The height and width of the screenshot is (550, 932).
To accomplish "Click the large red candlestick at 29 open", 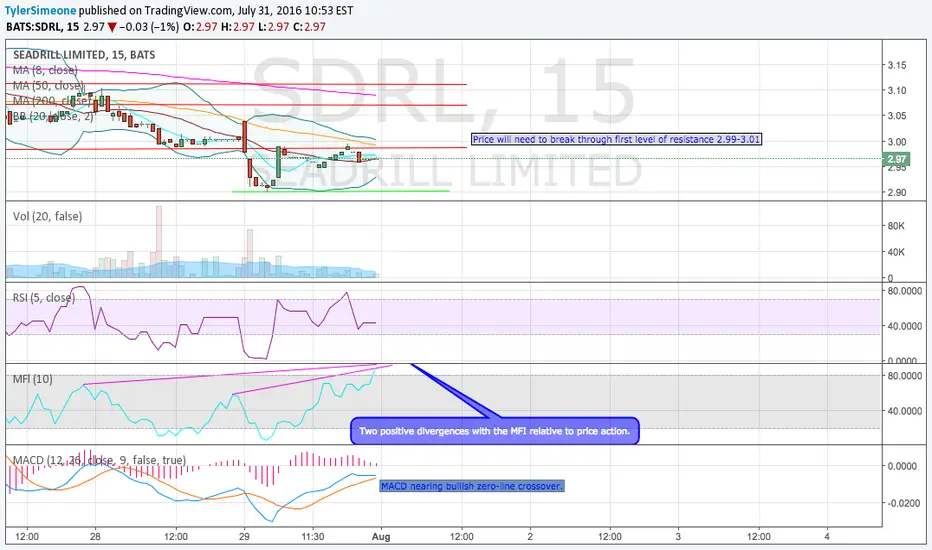I will [x=244, y=136].
